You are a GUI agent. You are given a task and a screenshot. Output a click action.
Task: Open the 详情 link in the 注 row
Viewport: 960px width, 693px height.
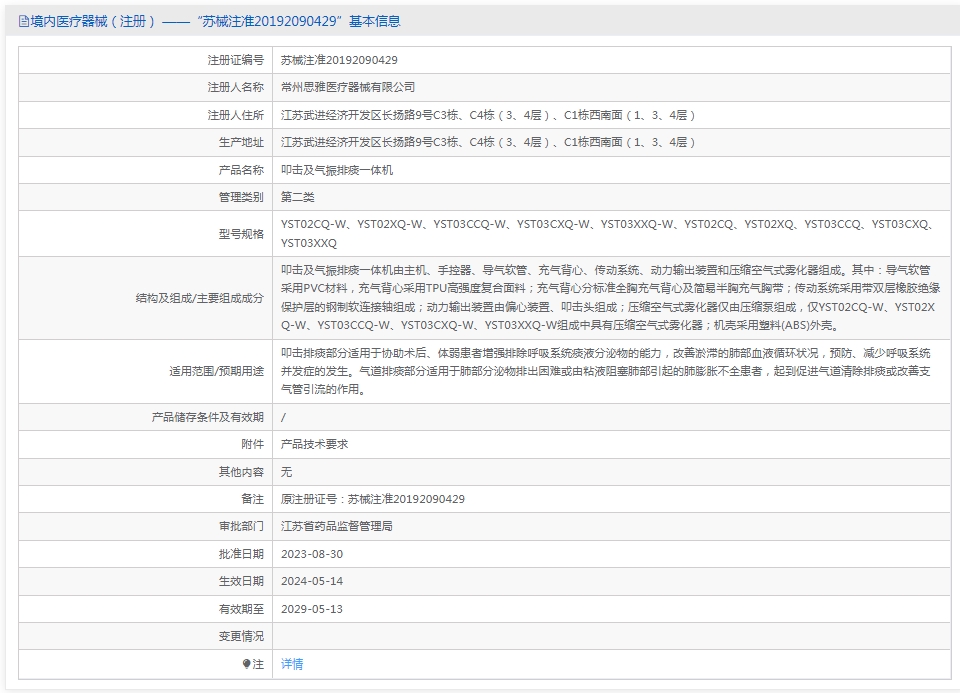point(290,663)
